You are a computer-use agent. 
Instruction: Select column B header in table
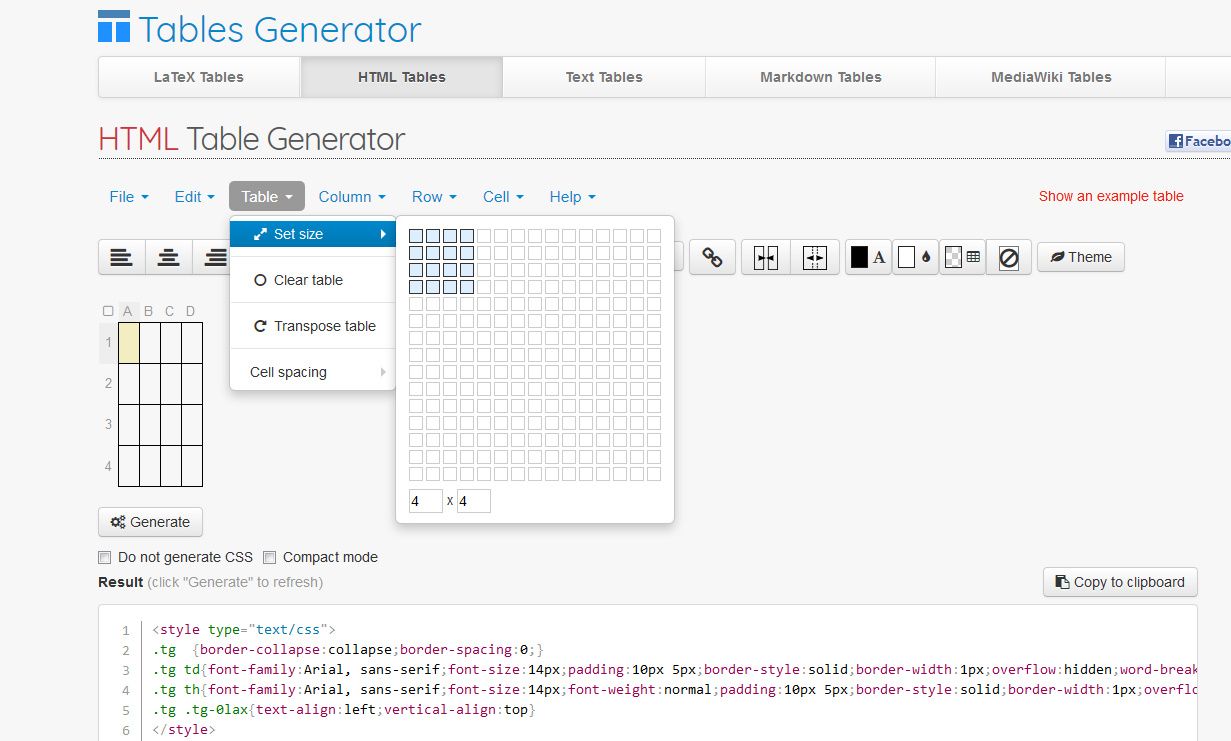(149, 311)
